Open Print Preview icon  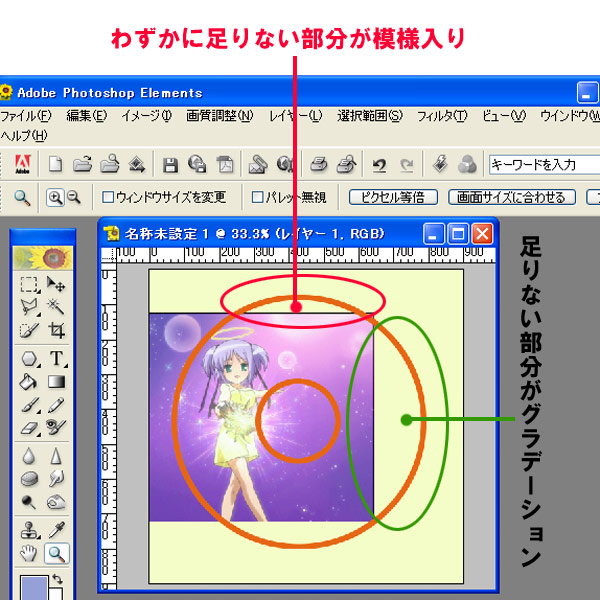pos(347,164)
